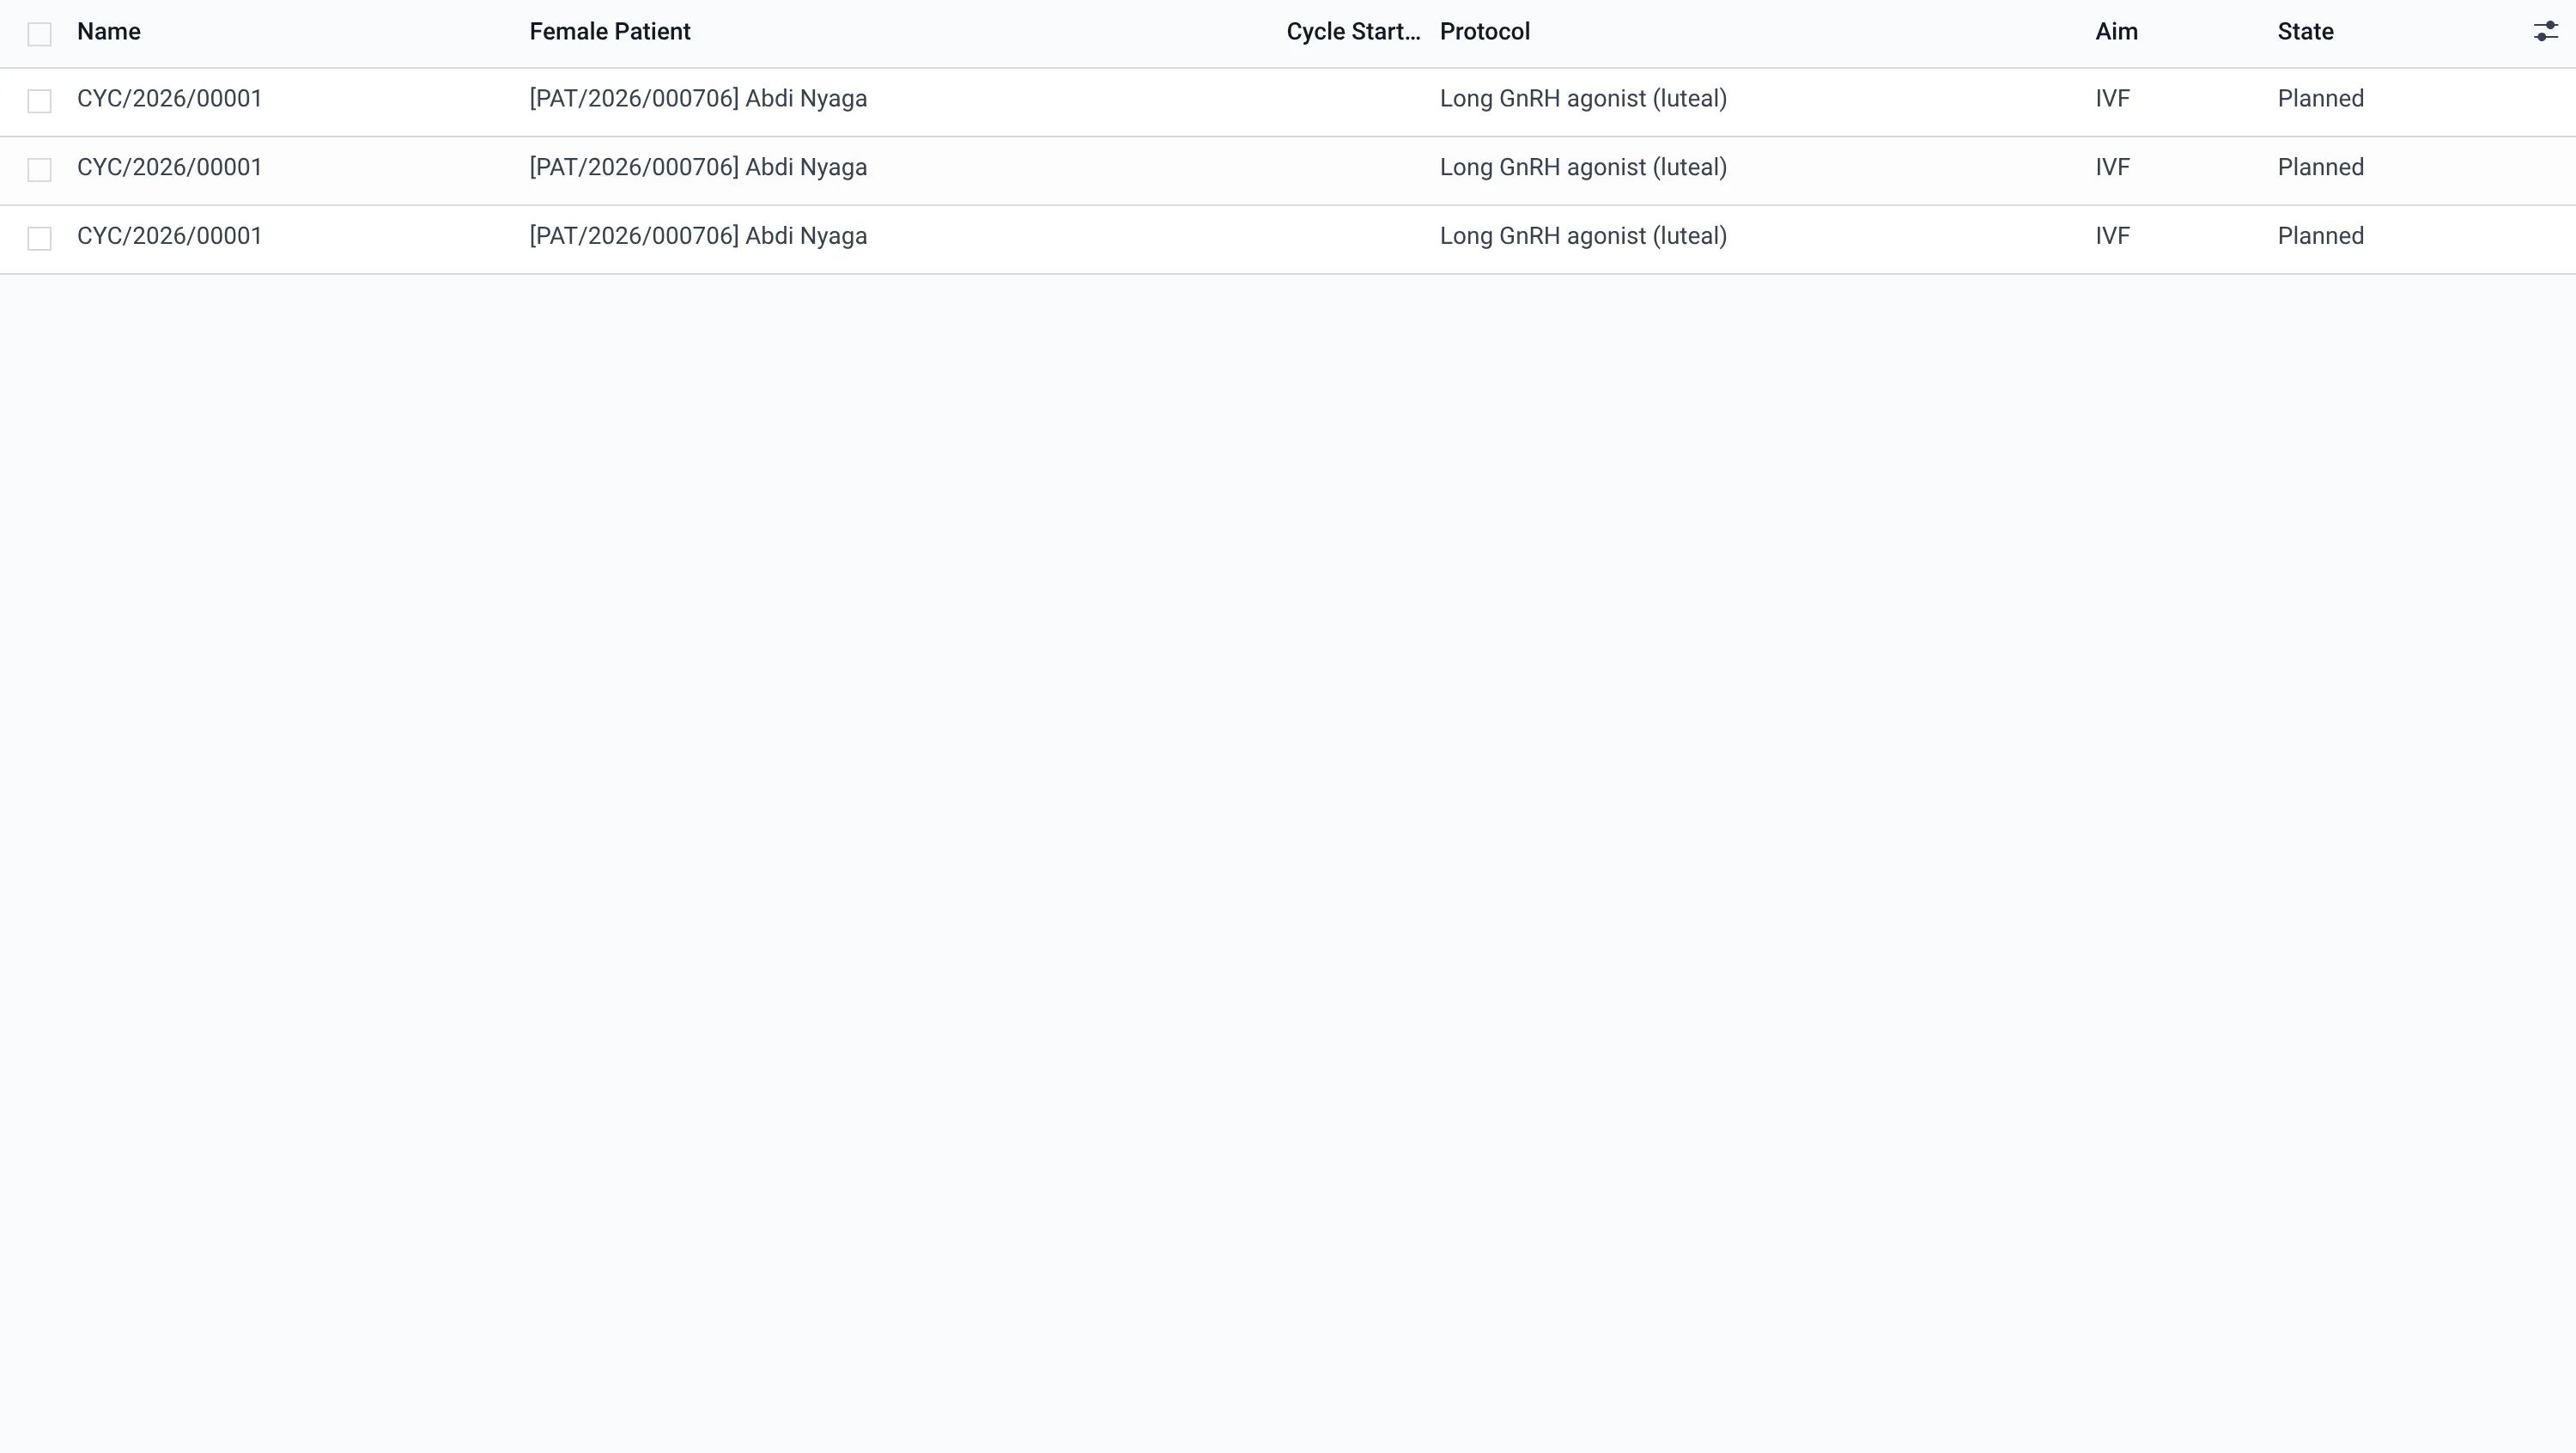This screenshot has height=1453, width=2576.
Task: Click Long GnRH agonist protocol in the third row
Action: click(x=1583, y=236)
